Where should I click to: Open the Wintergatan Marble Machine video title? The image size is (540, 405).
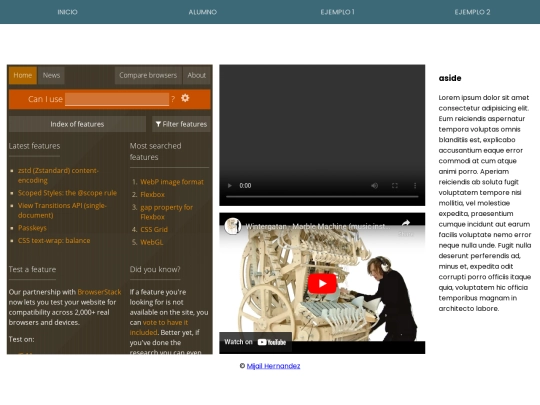318,227
